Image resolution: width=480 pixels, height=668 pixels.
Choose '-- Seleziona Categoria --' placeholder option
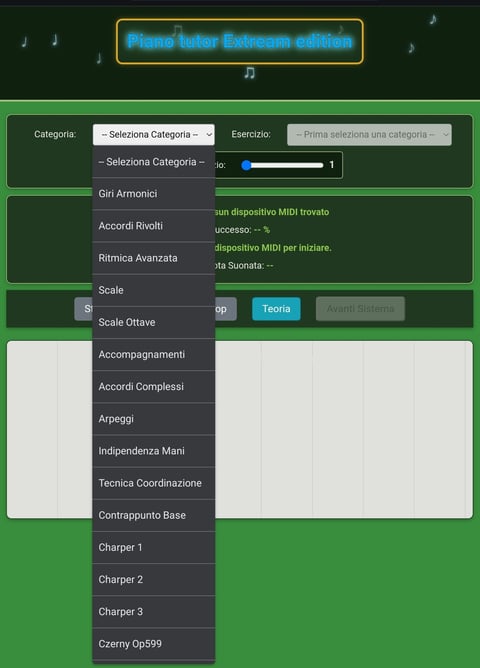(153, 162)
